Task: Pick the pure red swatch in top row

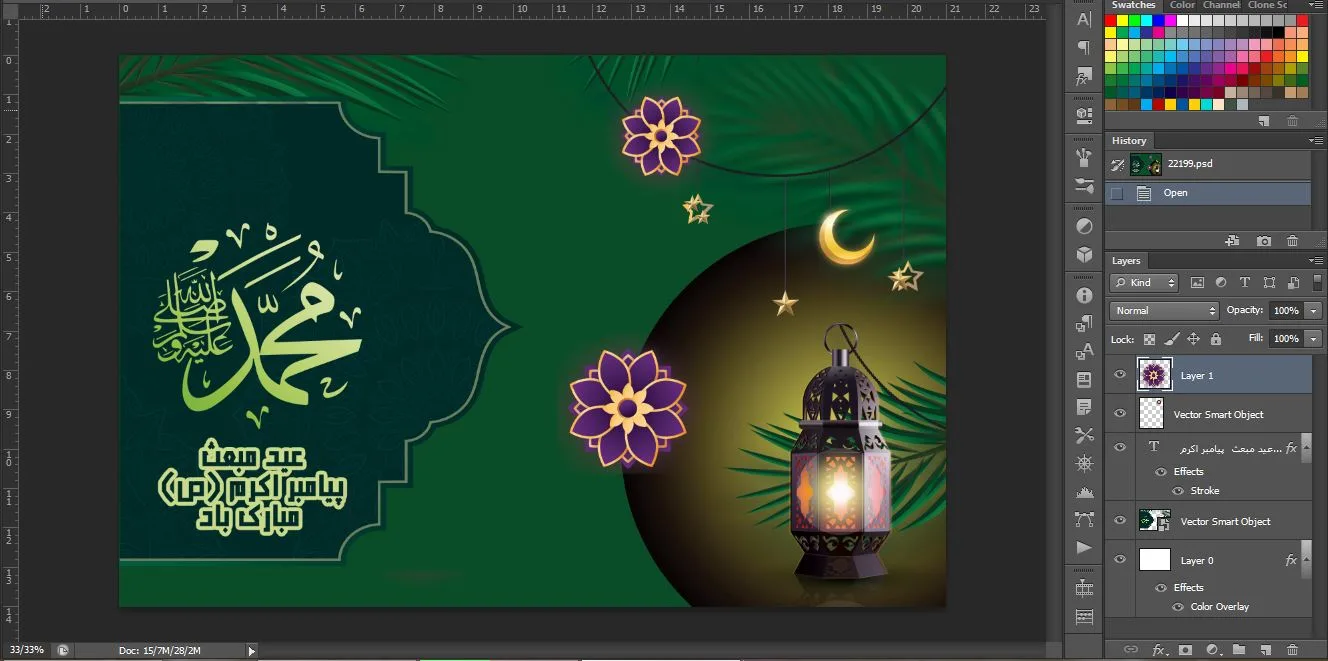Action: point(1111,20)
